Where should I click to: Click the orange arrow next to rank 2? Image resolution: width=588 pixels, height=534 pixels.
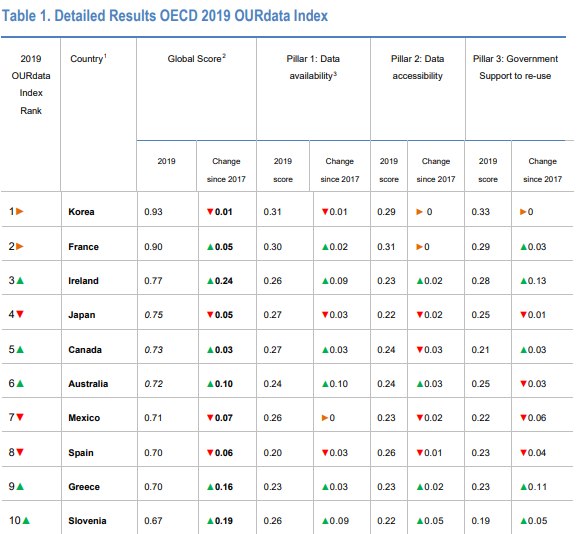coord(20,246)
